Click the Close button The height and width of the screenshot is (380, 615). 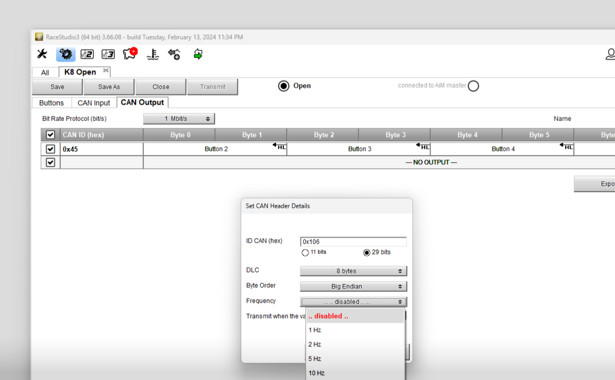[161, 87]
